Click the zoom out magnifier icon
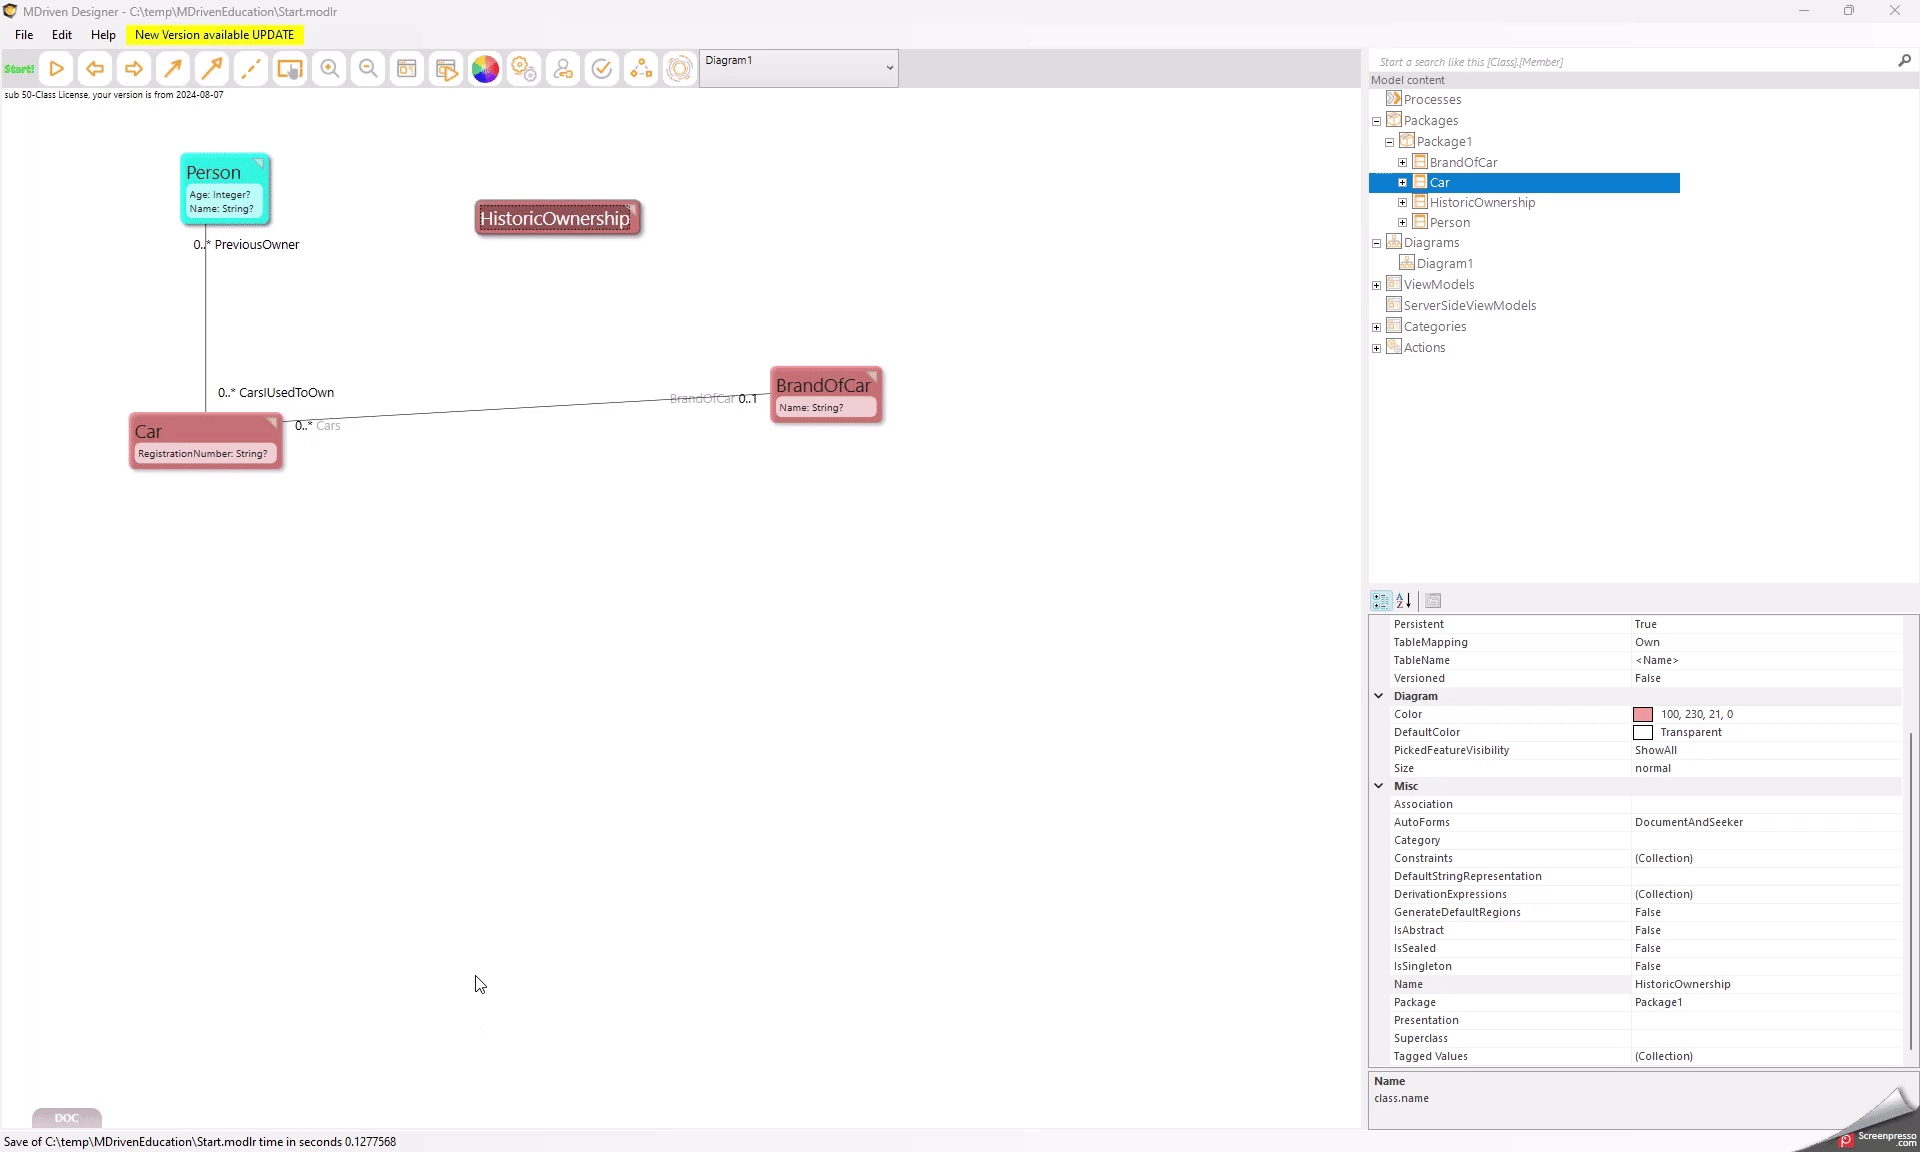Screen dimensions: 1920x1152 tap(368, 69)
